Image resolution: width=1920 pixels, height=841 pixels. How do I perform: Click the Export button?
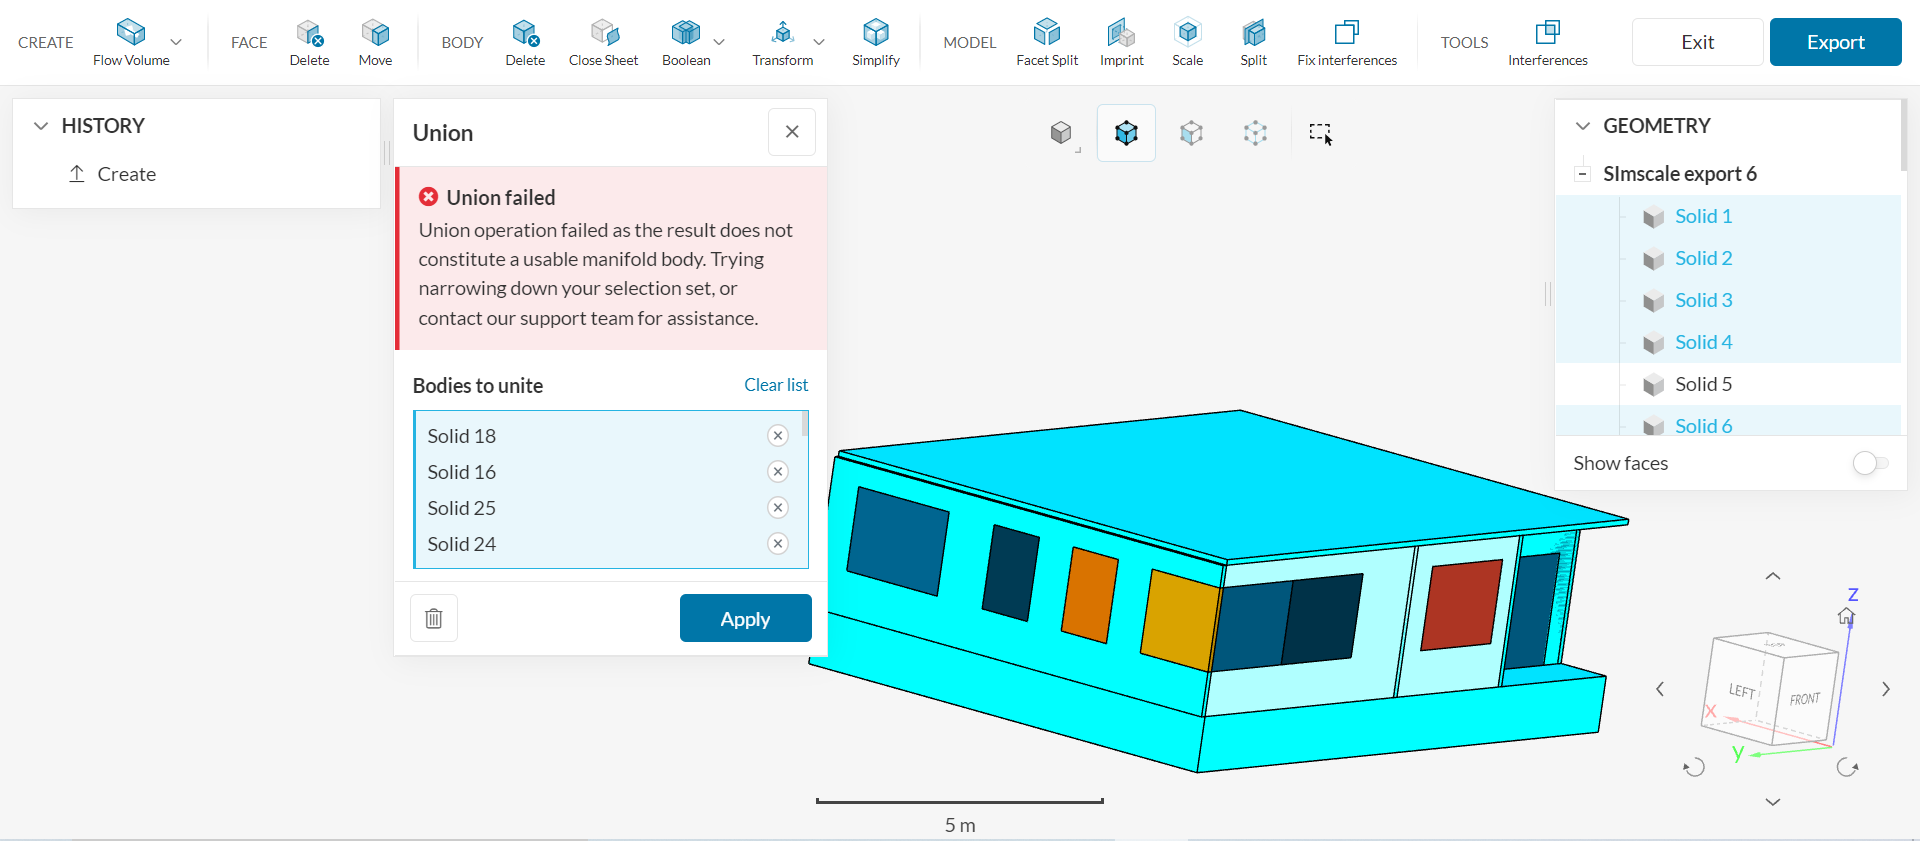pos(1836,42)
